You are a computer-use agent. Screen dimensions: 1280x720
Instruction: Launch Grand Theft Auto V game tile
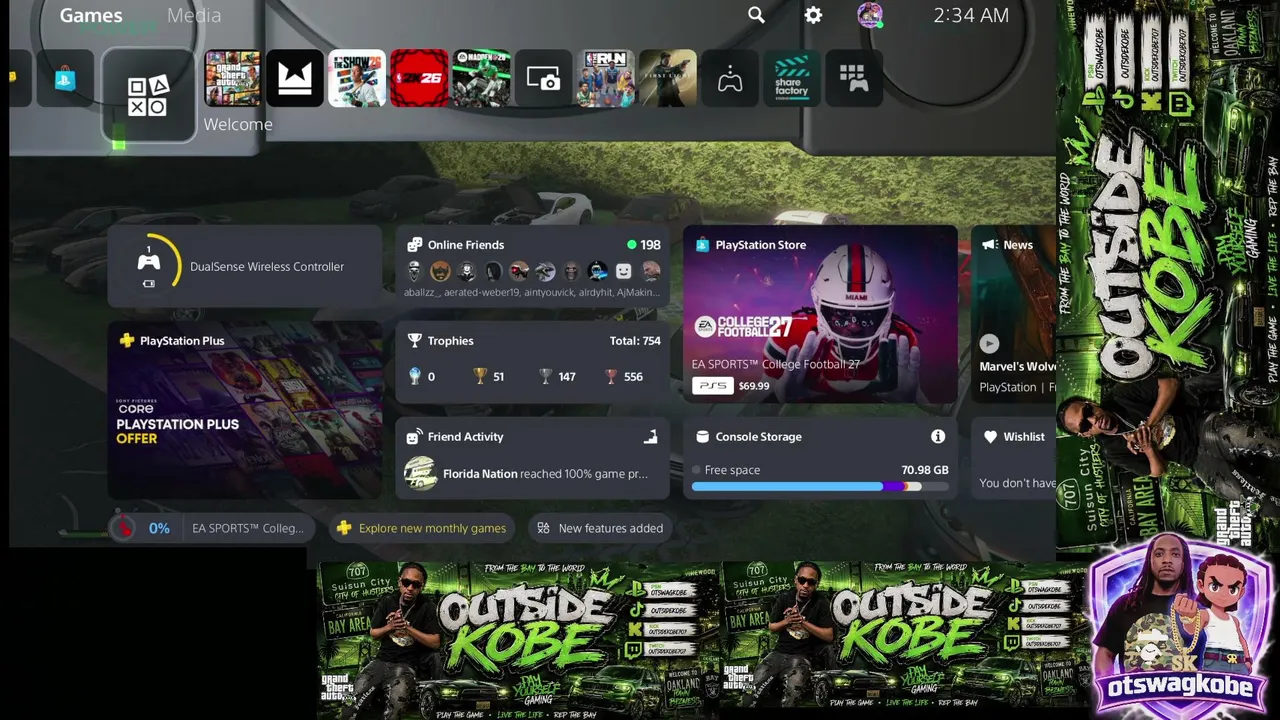[x=232, y=78]
